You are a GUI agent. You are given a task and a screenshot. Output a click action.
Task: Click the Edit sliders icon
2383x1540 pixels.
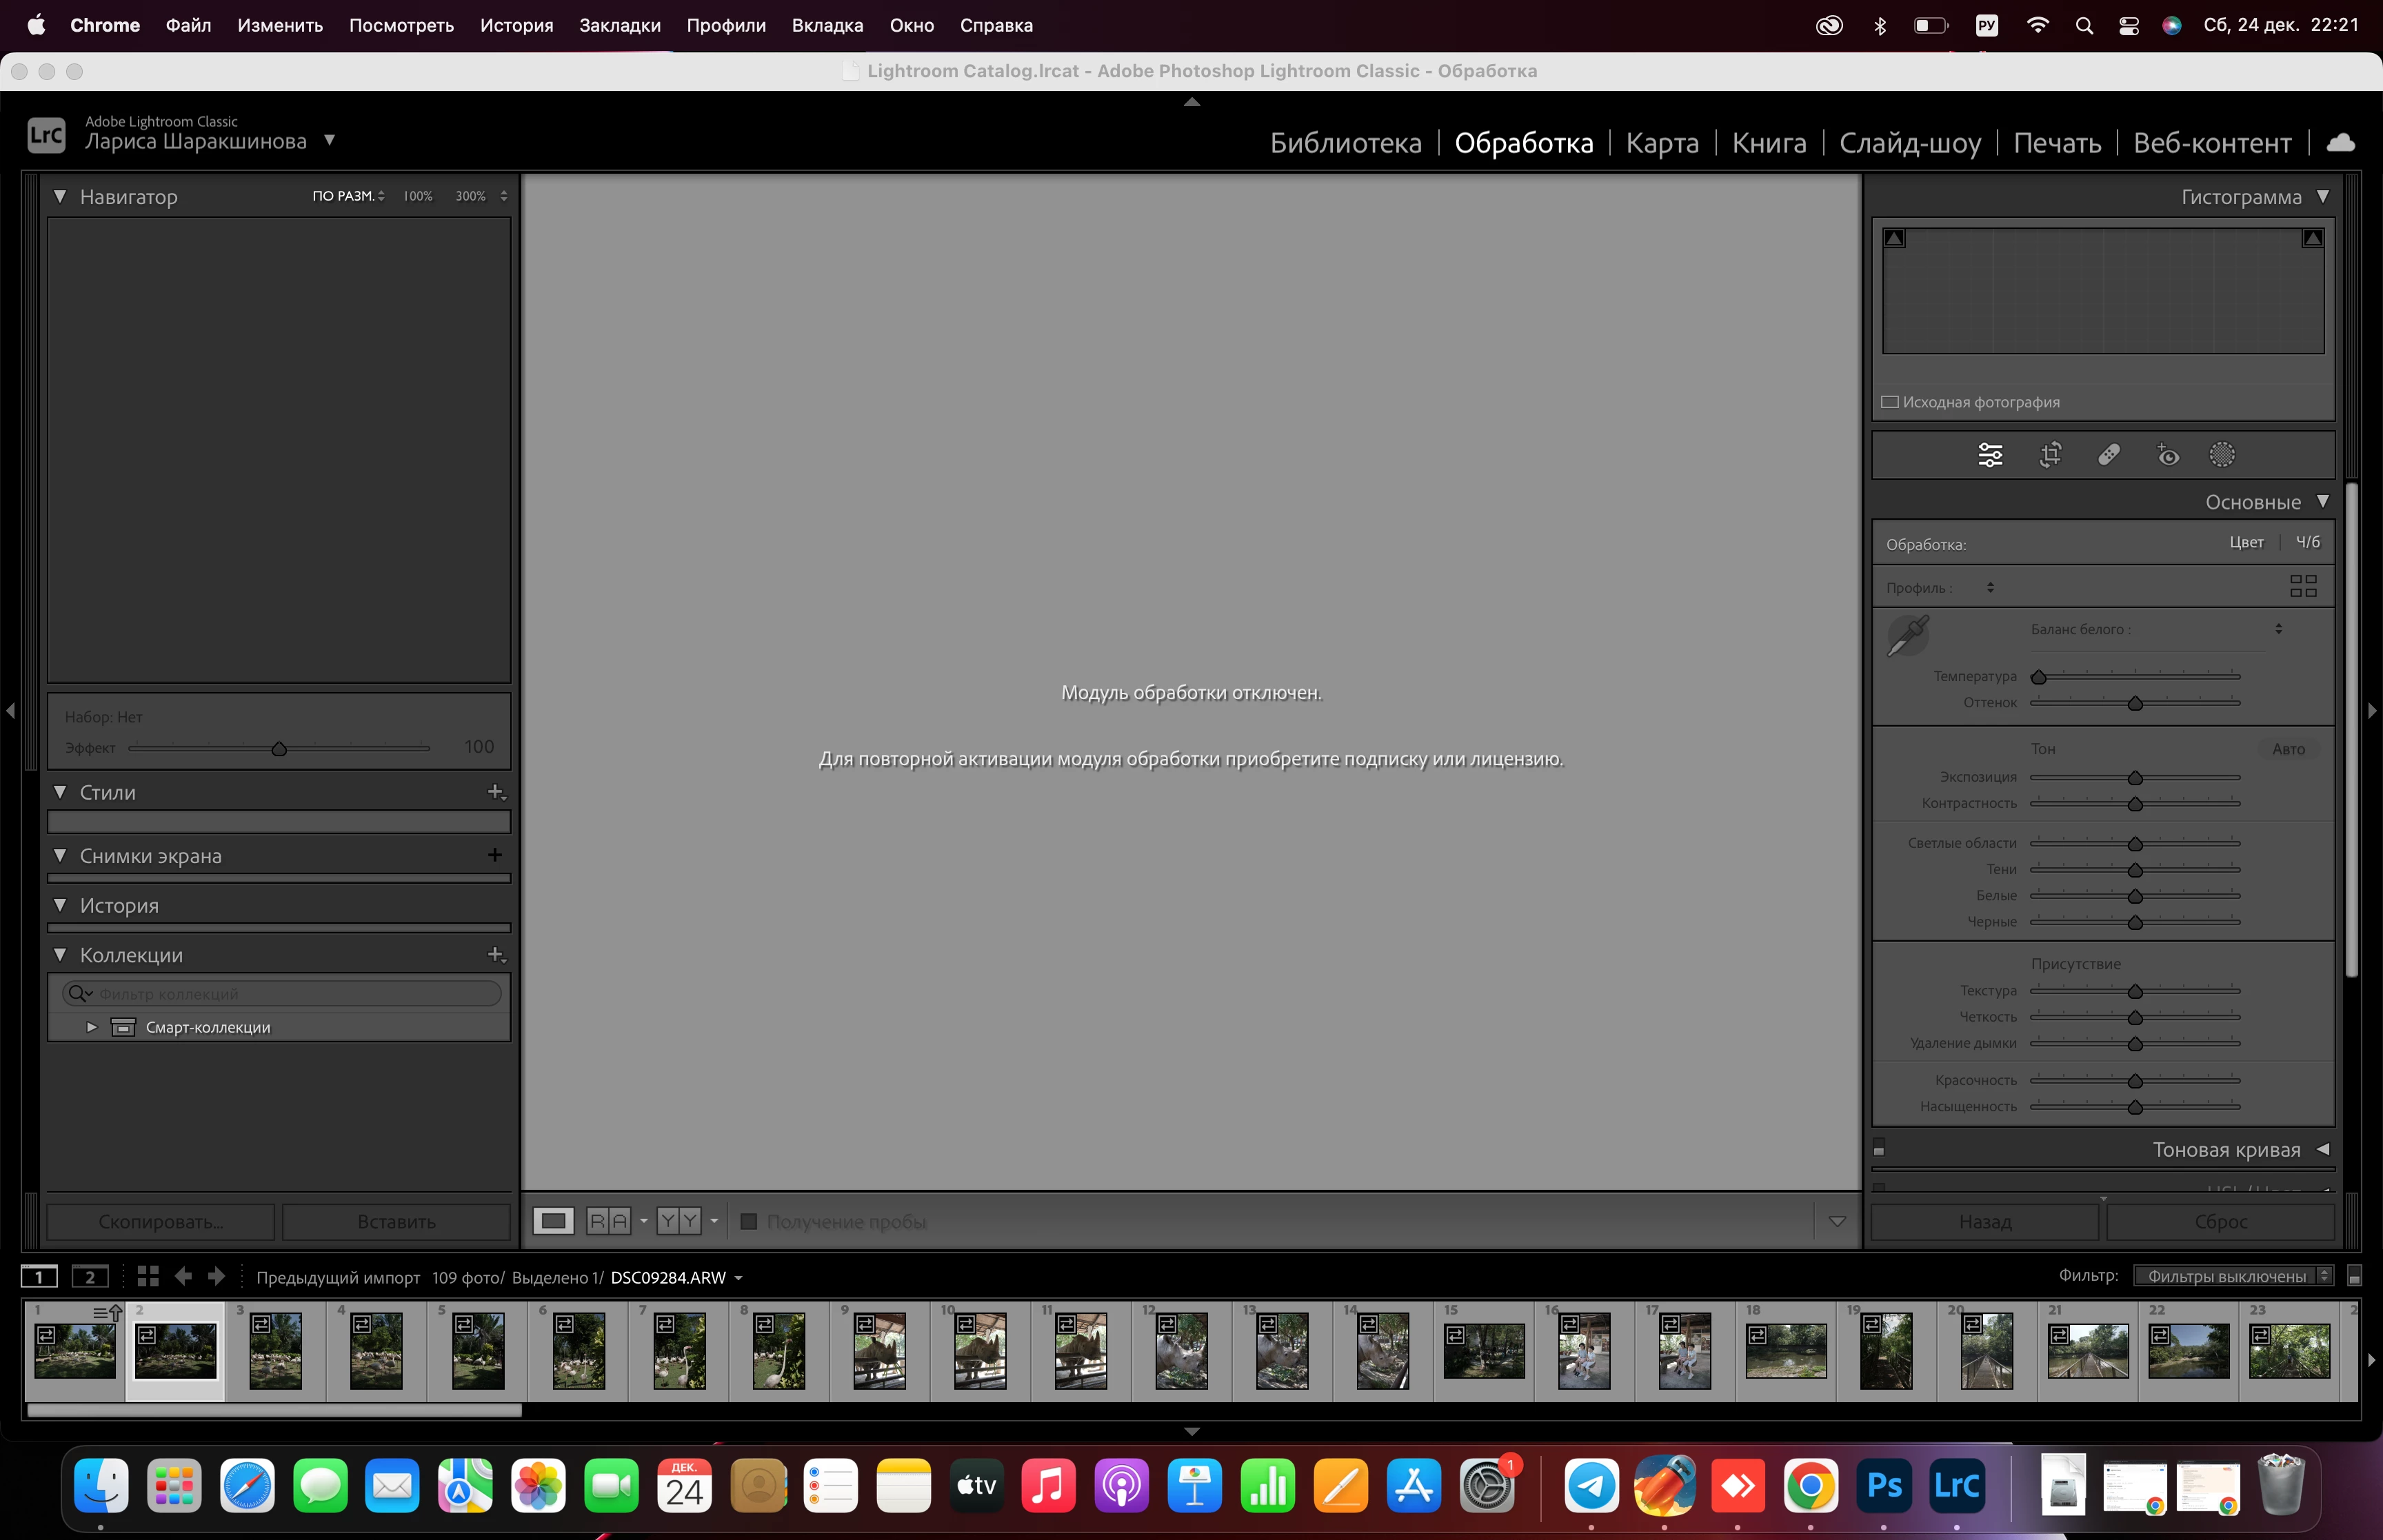[x=1990, y=455]
